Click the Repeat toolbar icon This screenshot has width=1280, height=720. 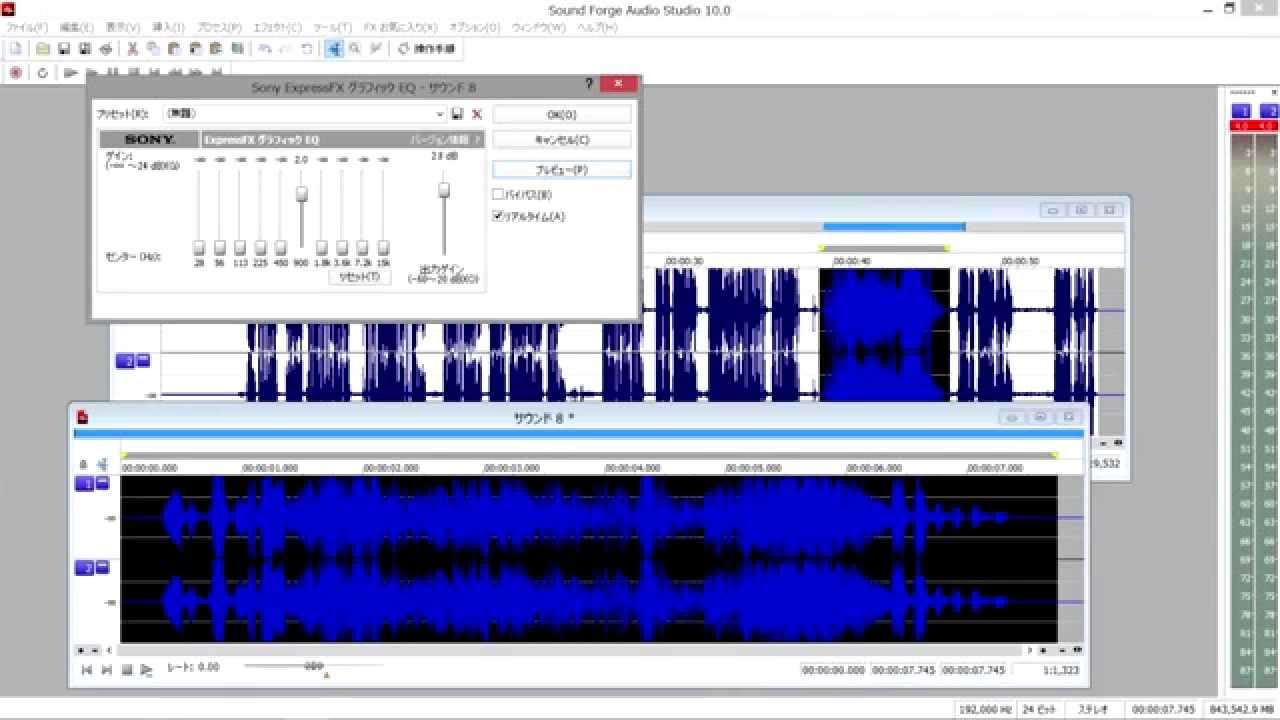(306, 48)
